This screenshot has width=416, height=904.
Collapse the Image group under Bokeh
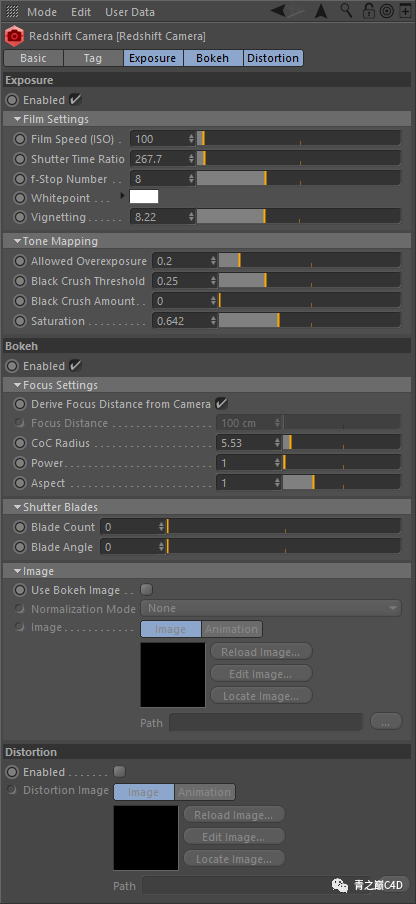(17, 571)
